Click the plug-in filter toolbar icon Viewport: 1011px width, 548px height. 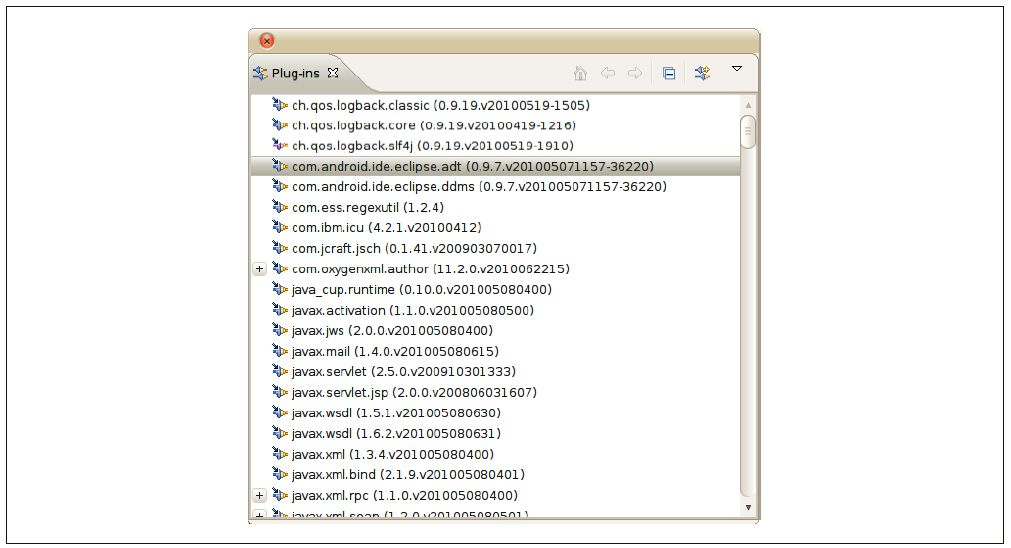click(x=702, y=73)
